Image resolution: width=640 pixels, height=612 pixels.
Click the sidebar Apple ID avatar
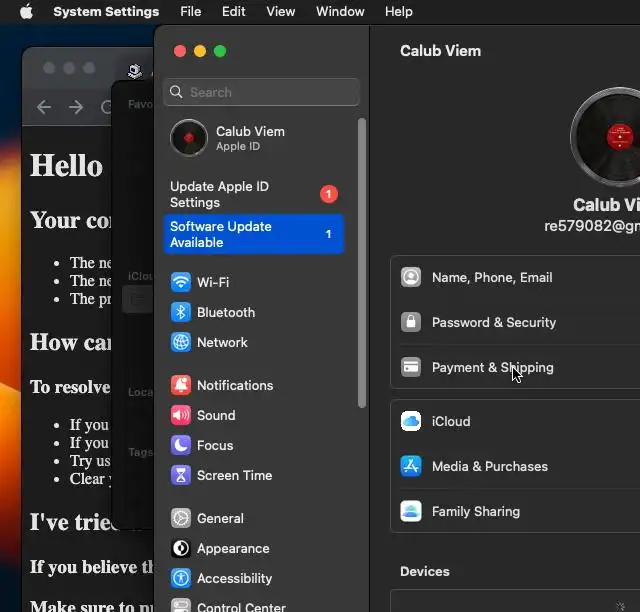(x=189, y=138)
